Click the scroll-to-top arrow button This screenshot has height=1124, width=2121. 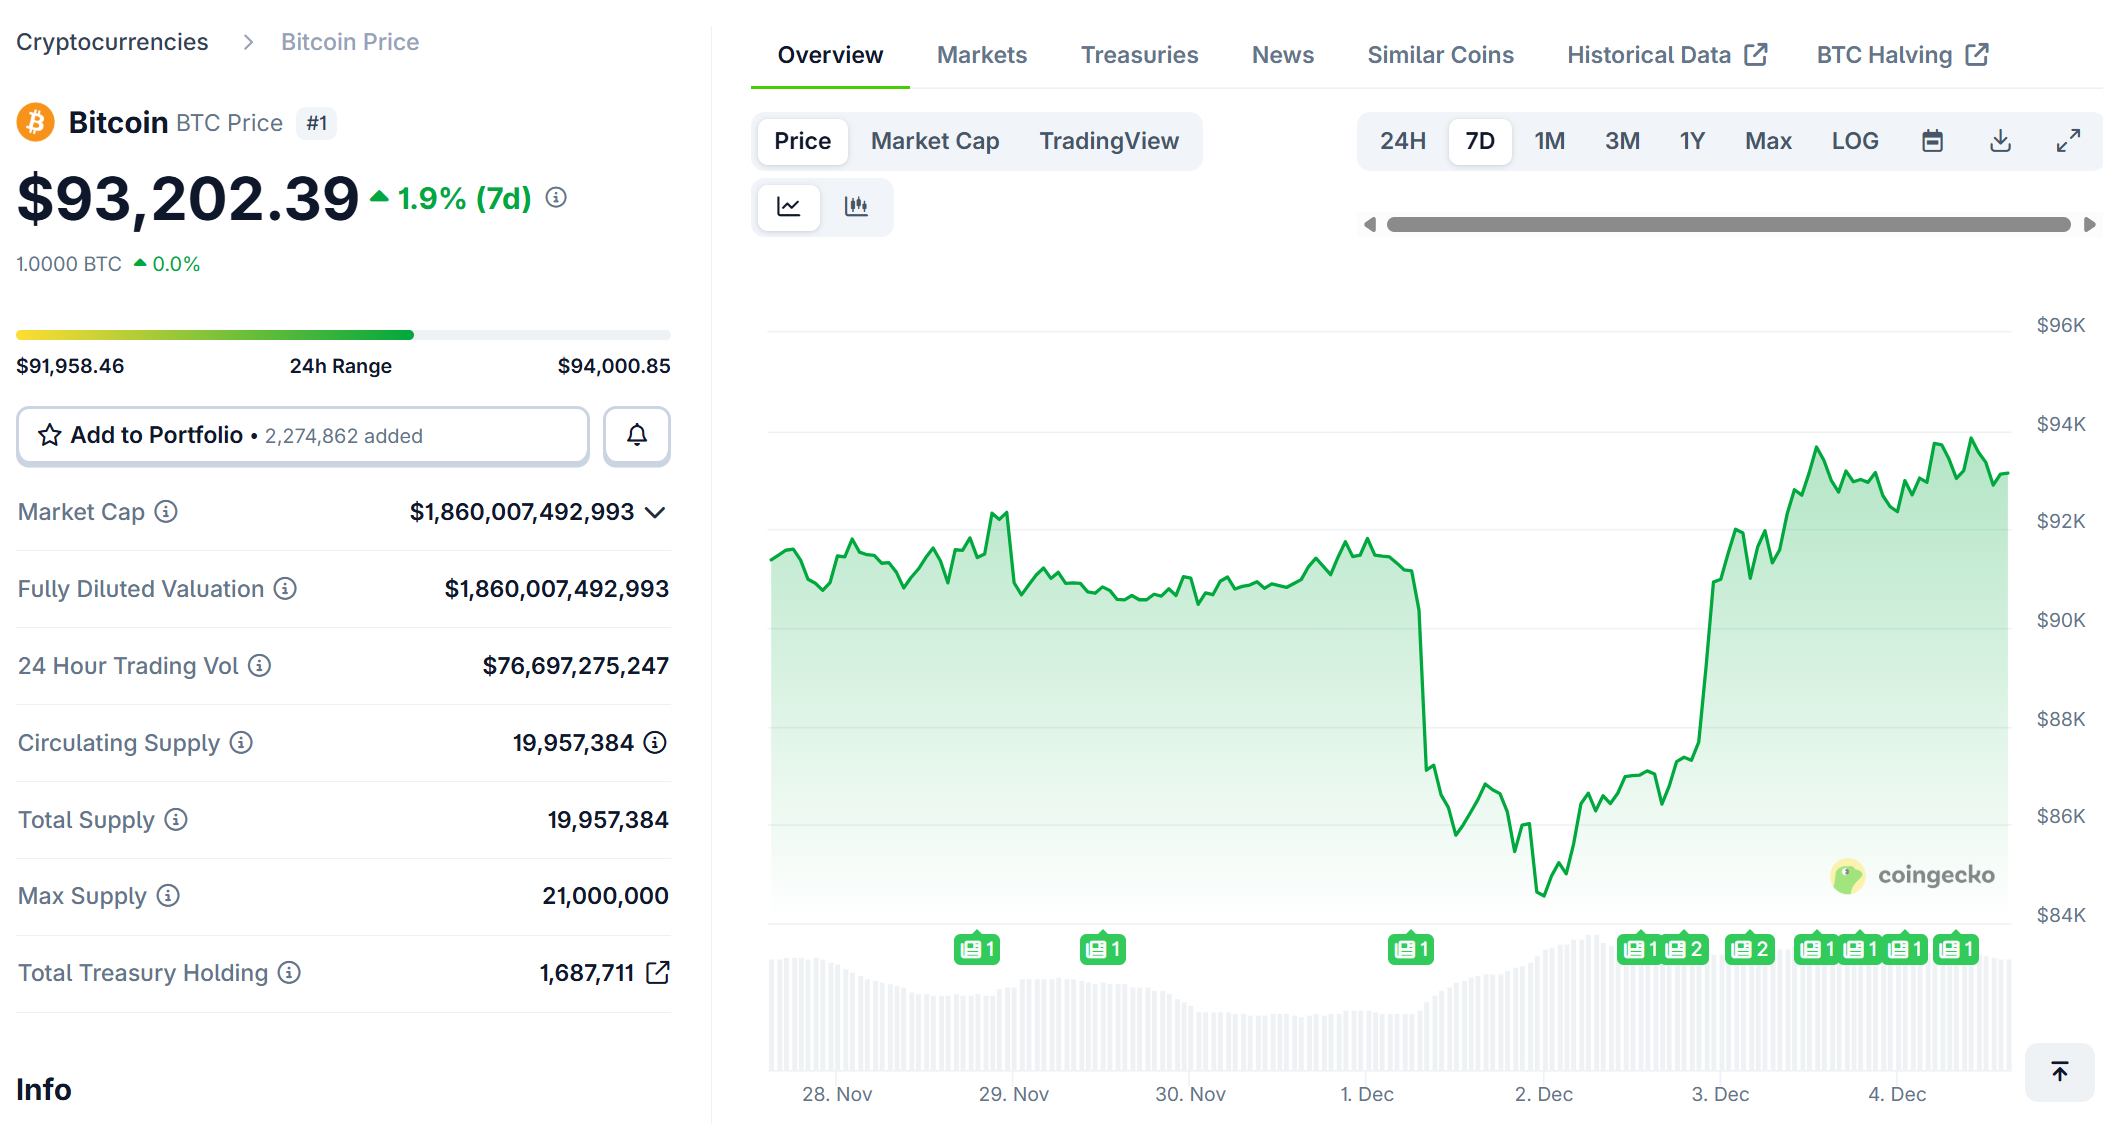(x=2059, y=1072)
